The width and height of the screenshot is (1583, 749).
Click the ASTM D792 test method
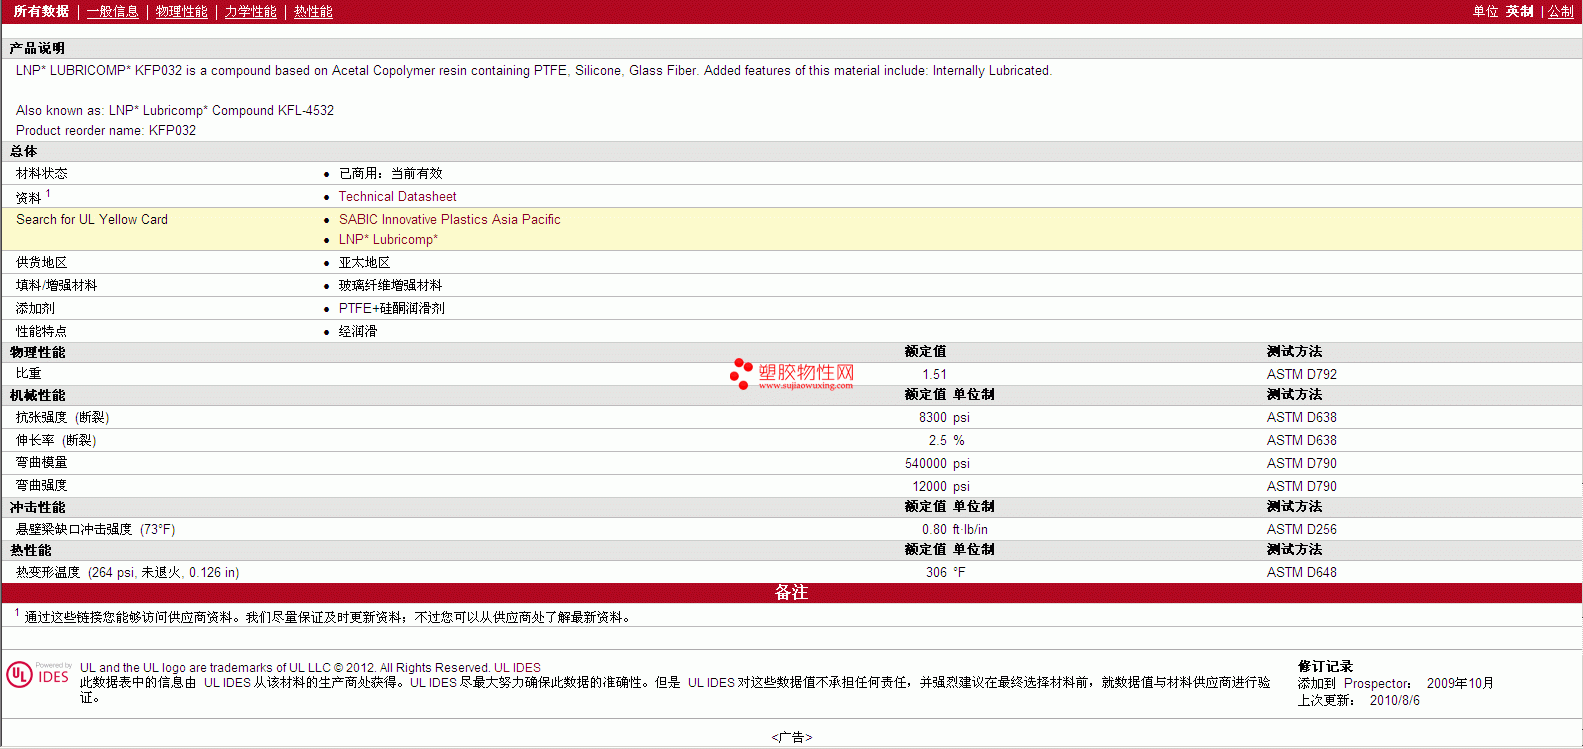coord(1301,374)
